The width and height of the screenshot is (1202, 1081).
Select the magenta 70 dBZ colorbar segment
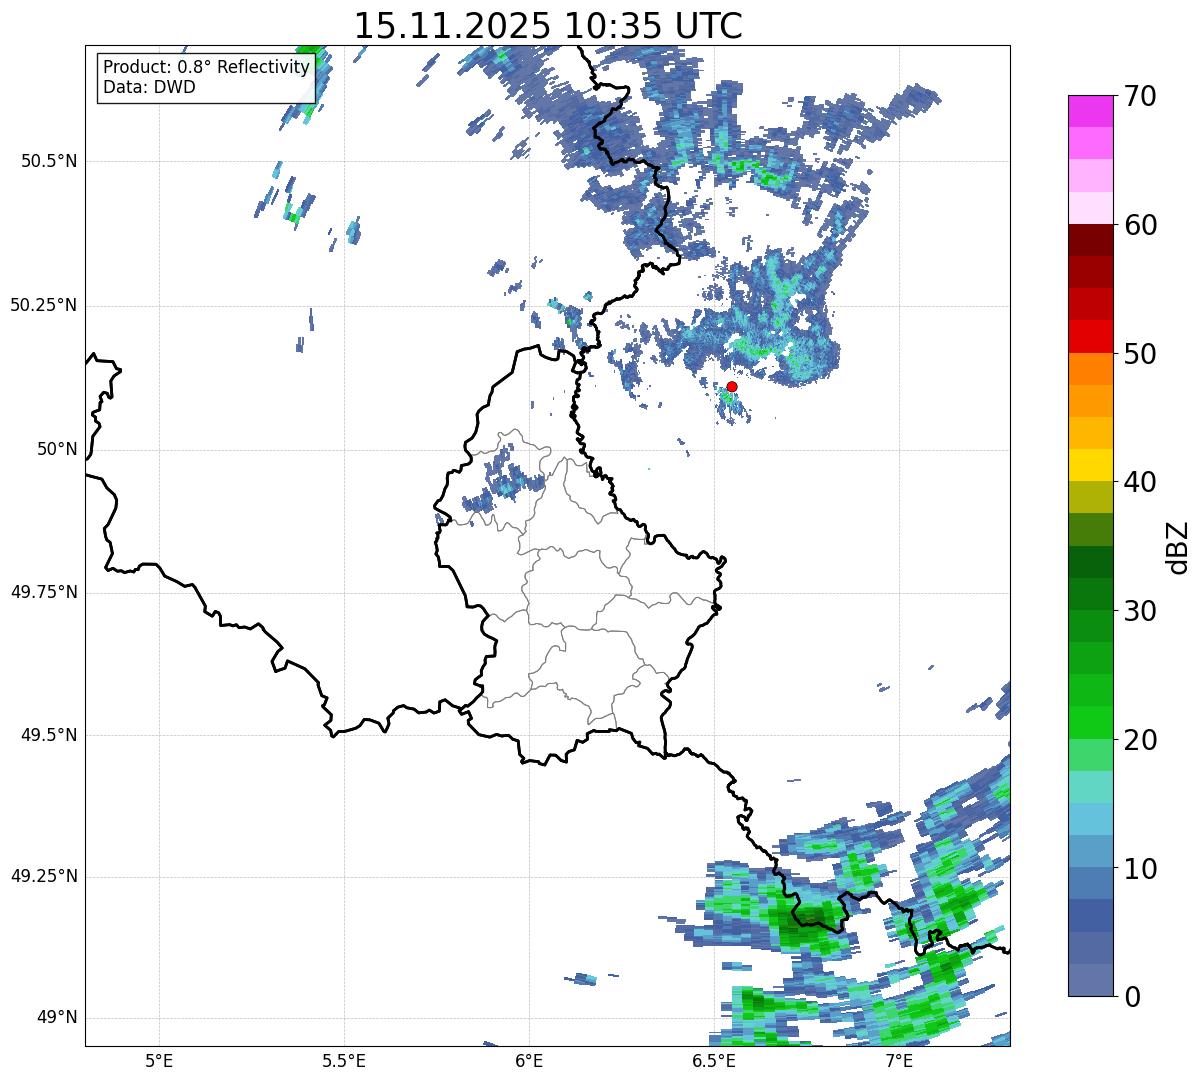pyautogui.click(x=1091, y=111)
